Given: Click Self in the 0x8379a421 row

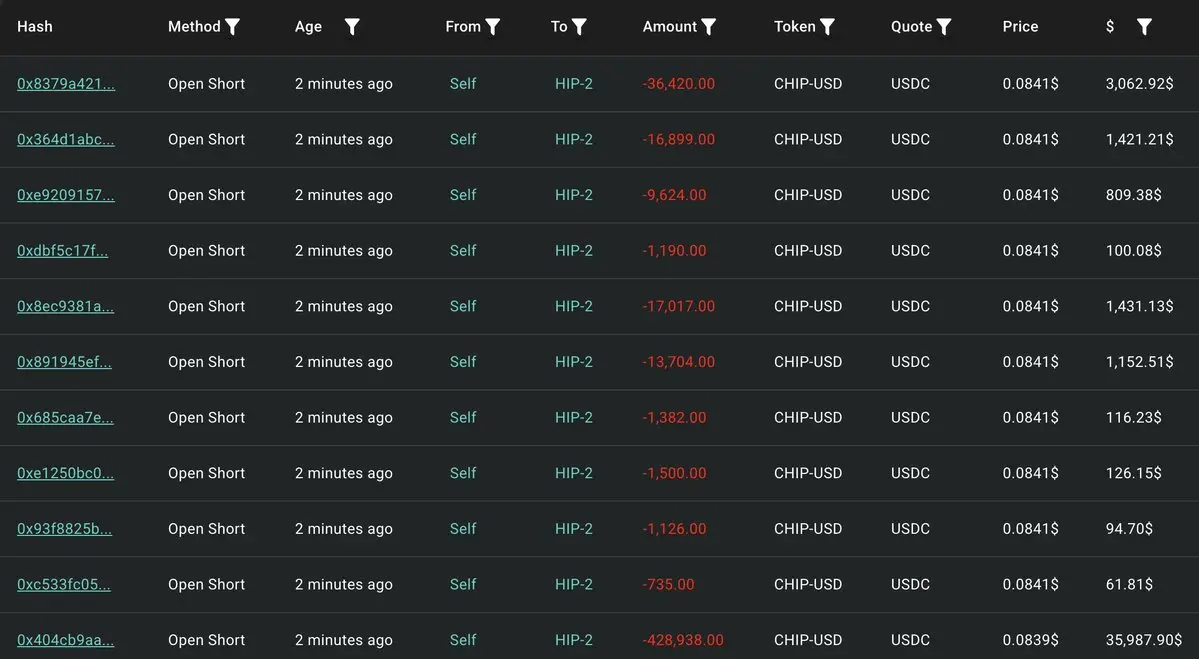Looking at the screenshot, I should tap(463, 84).
